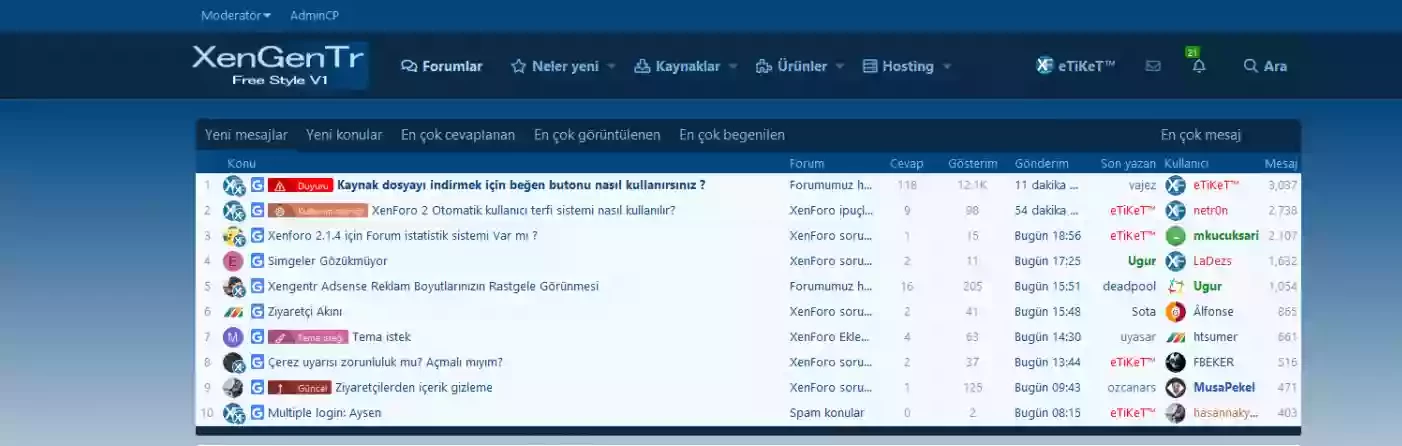Open thread 'XenForo 2 Otomatik kullanıcı terfi sistemi'
Viewport: 1402px width, 446px height.
coord(523,211)
